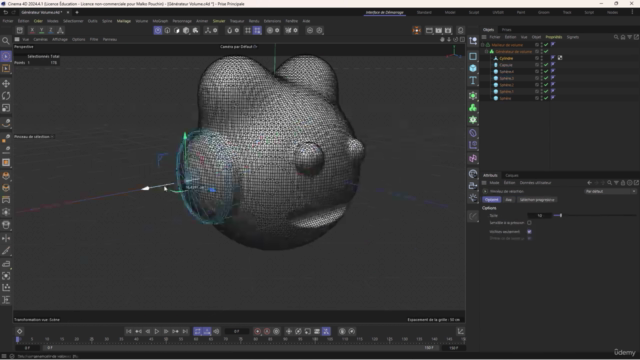
Task: Open the Caméra par Défaut dropdown
Action: point(239,47)
